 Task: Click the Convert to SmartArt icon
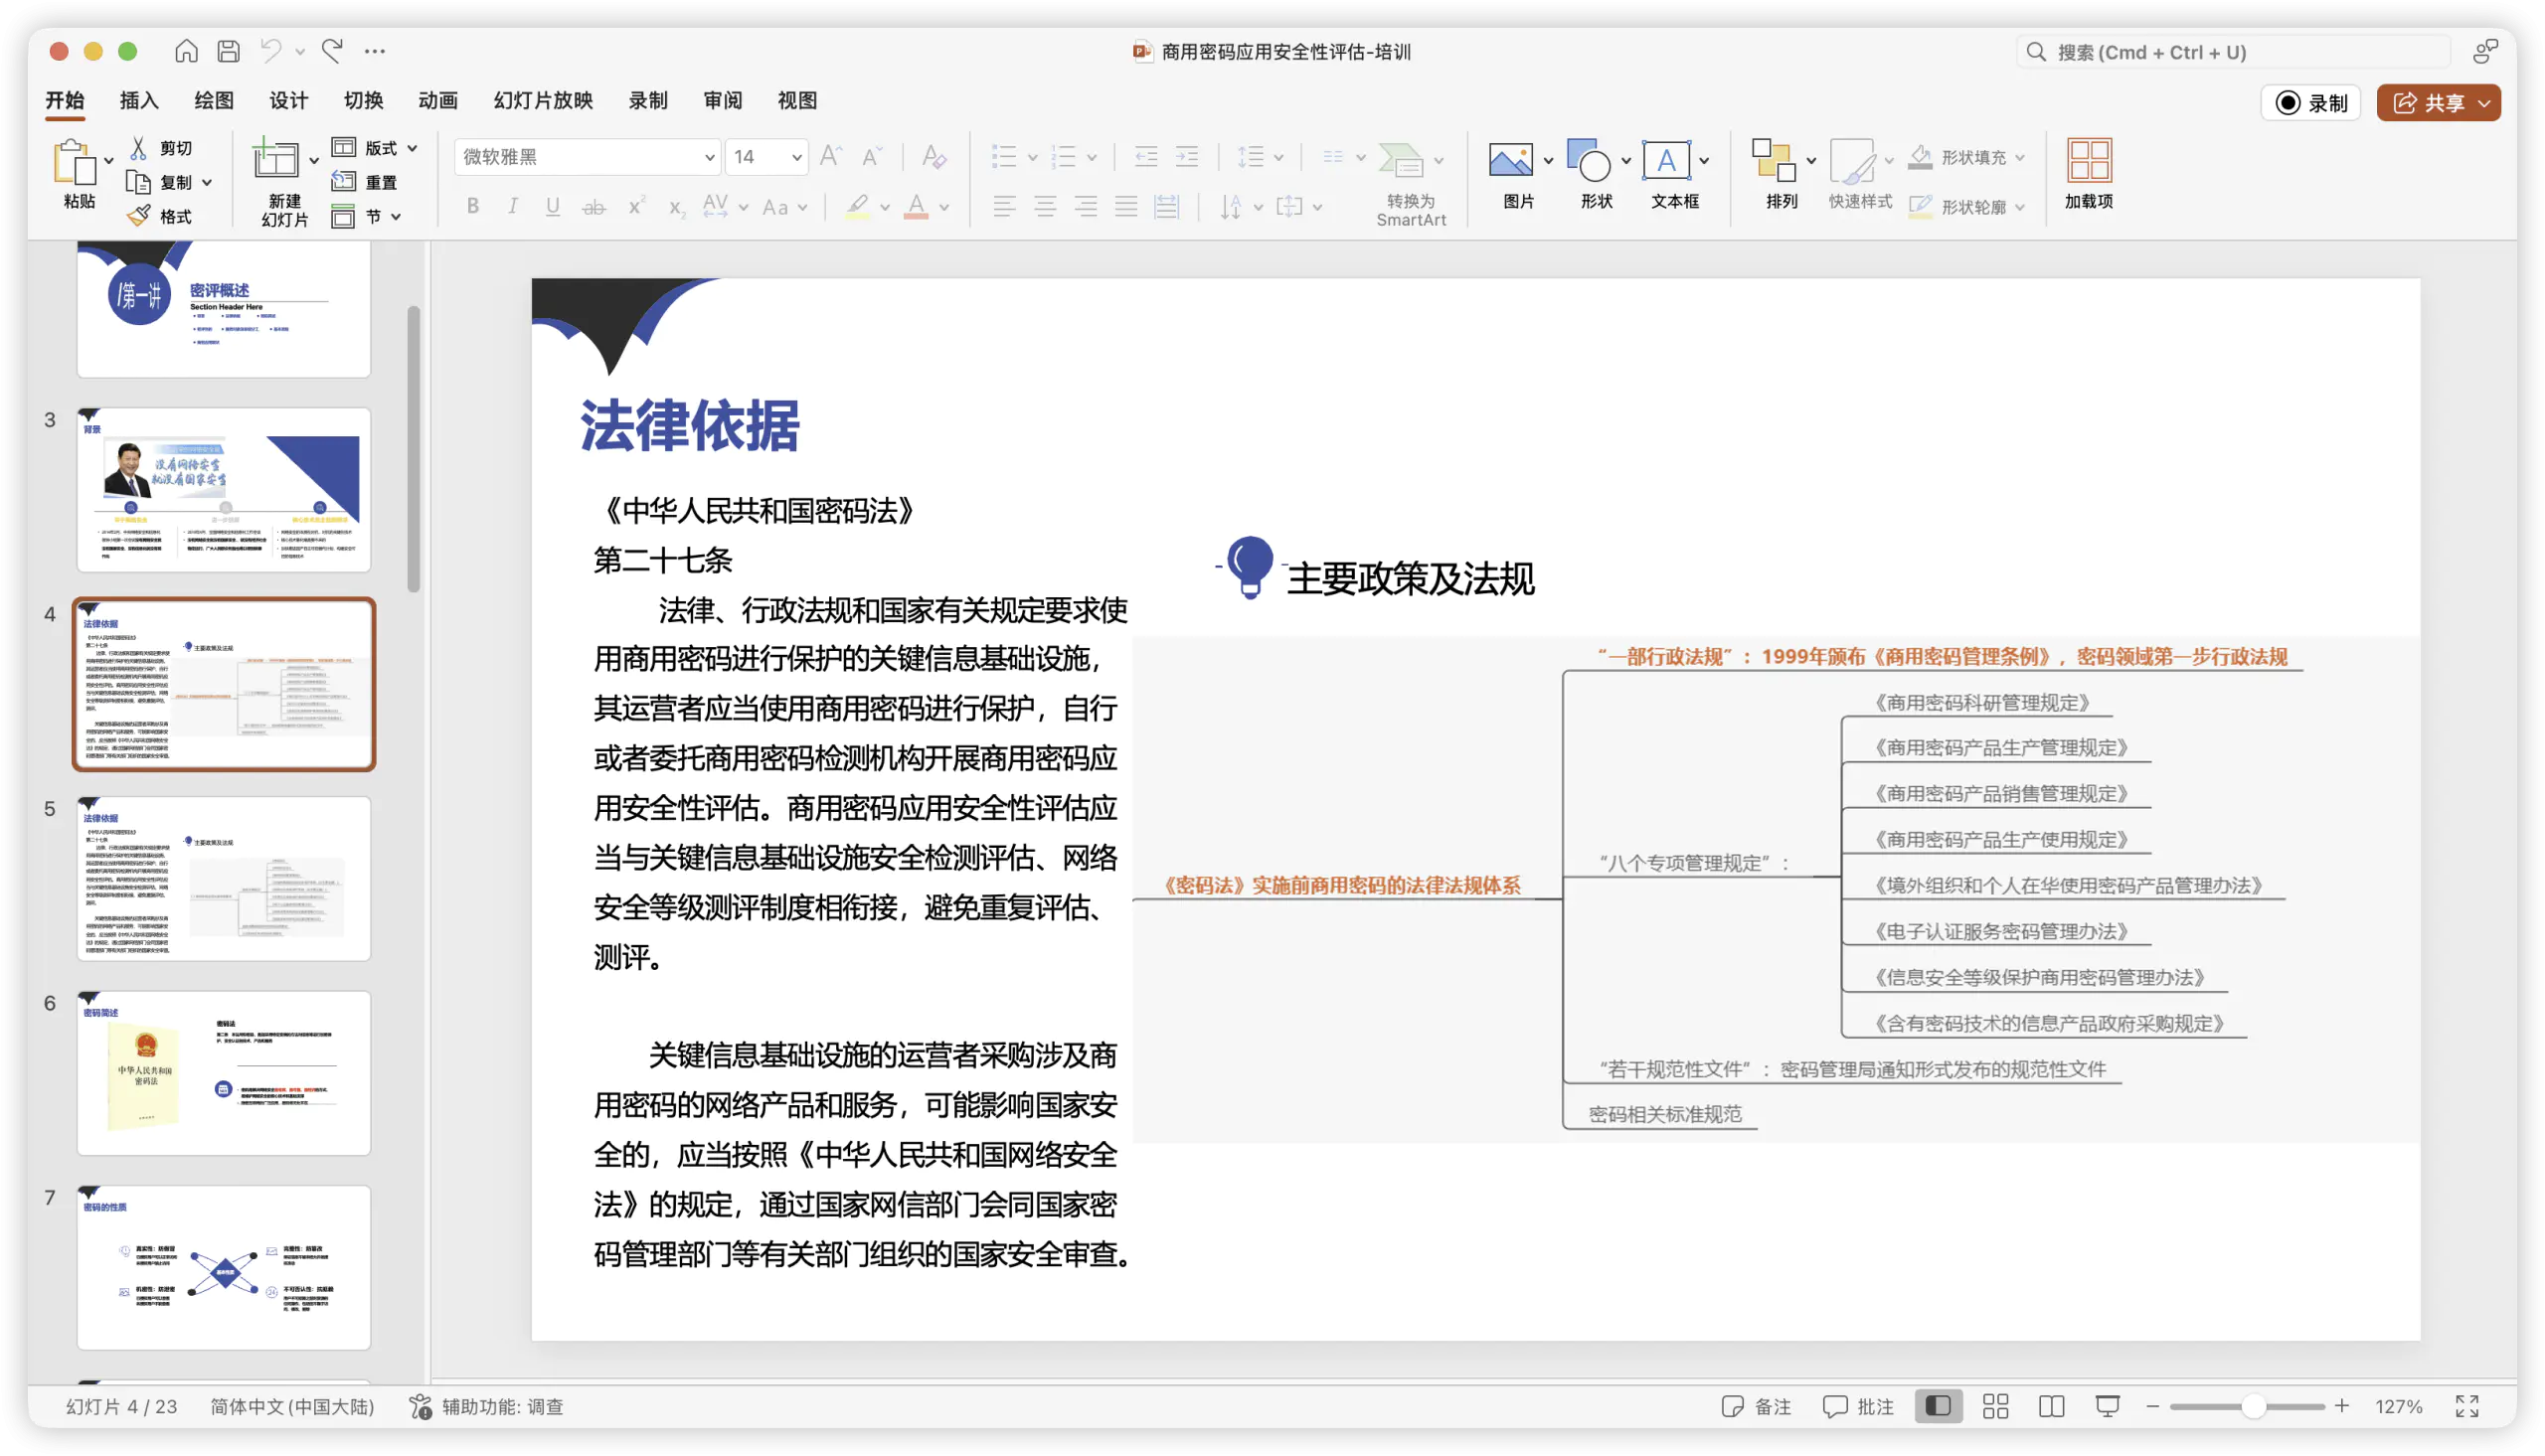(x=1402, y=160)
